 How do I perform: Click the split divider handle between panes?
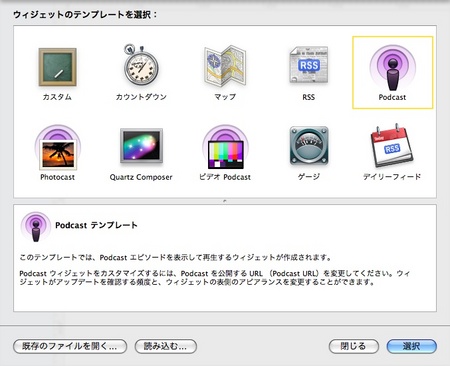pyautogui.click(x=225, y=201)
